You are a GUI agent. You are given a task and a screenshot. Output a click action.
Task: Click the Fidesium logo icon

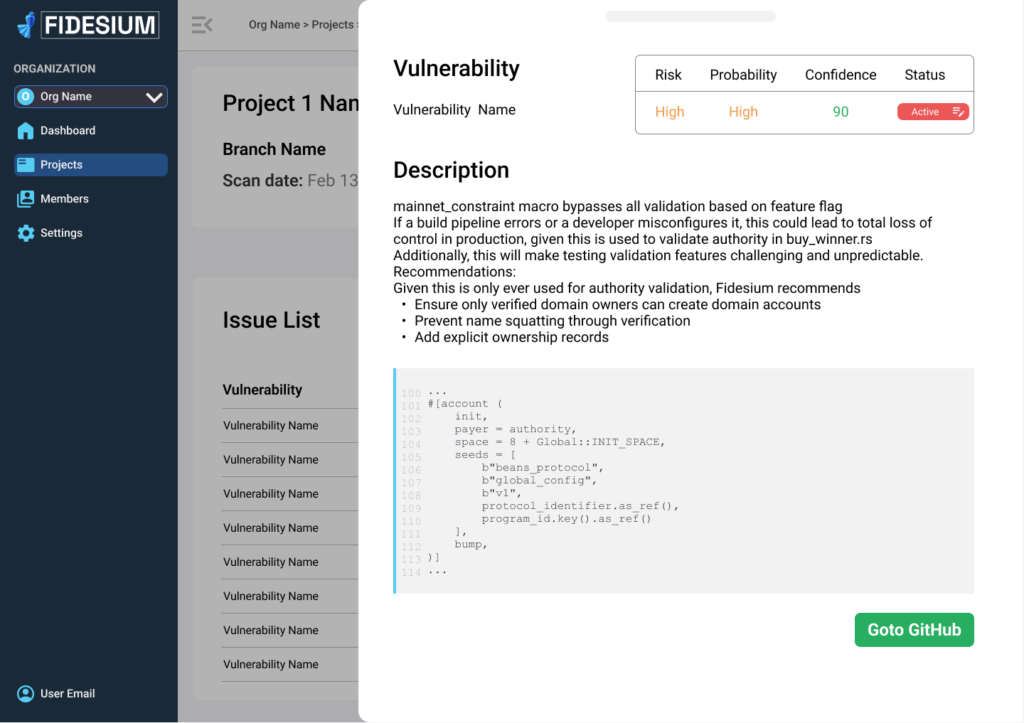[x=26, y=25]
